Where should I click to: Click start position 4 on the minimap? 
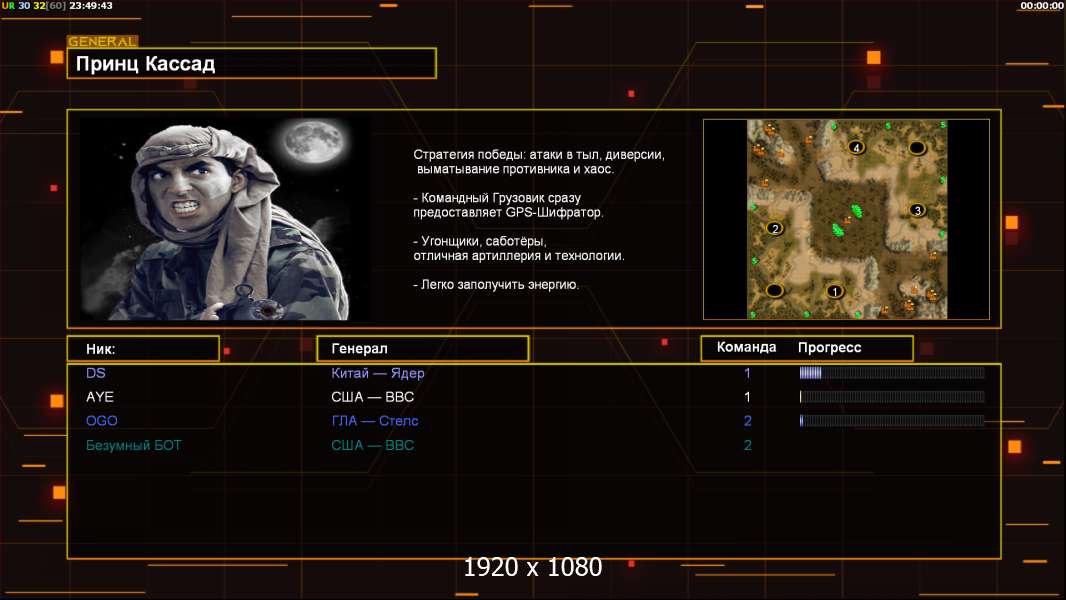point(857,147)
